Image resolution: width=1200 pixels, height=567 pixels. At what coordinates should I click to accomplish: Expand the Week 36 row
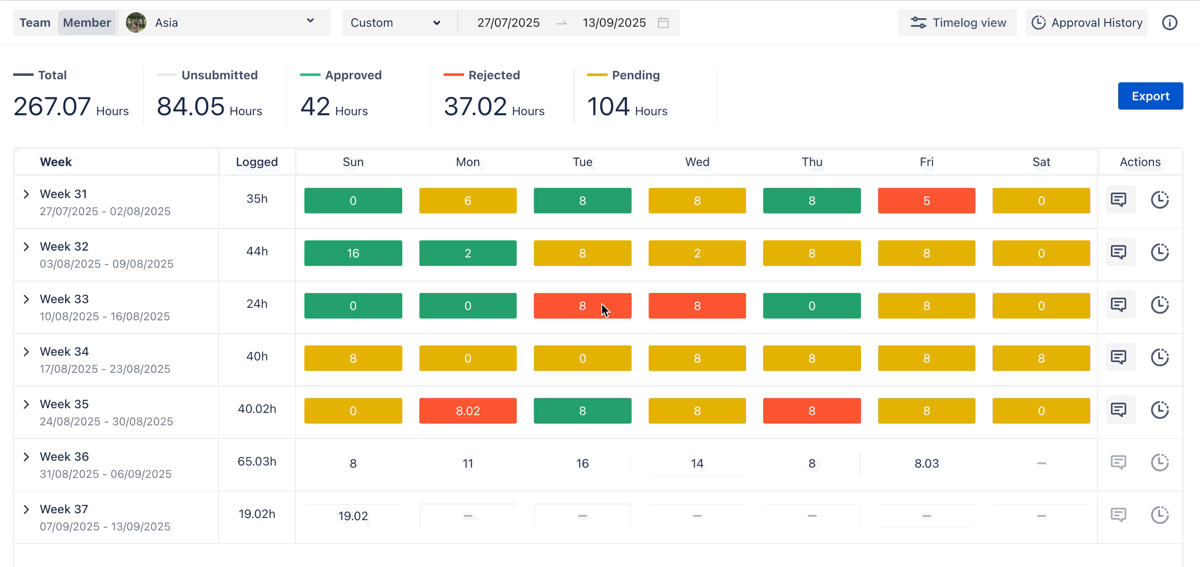[26, 457]
